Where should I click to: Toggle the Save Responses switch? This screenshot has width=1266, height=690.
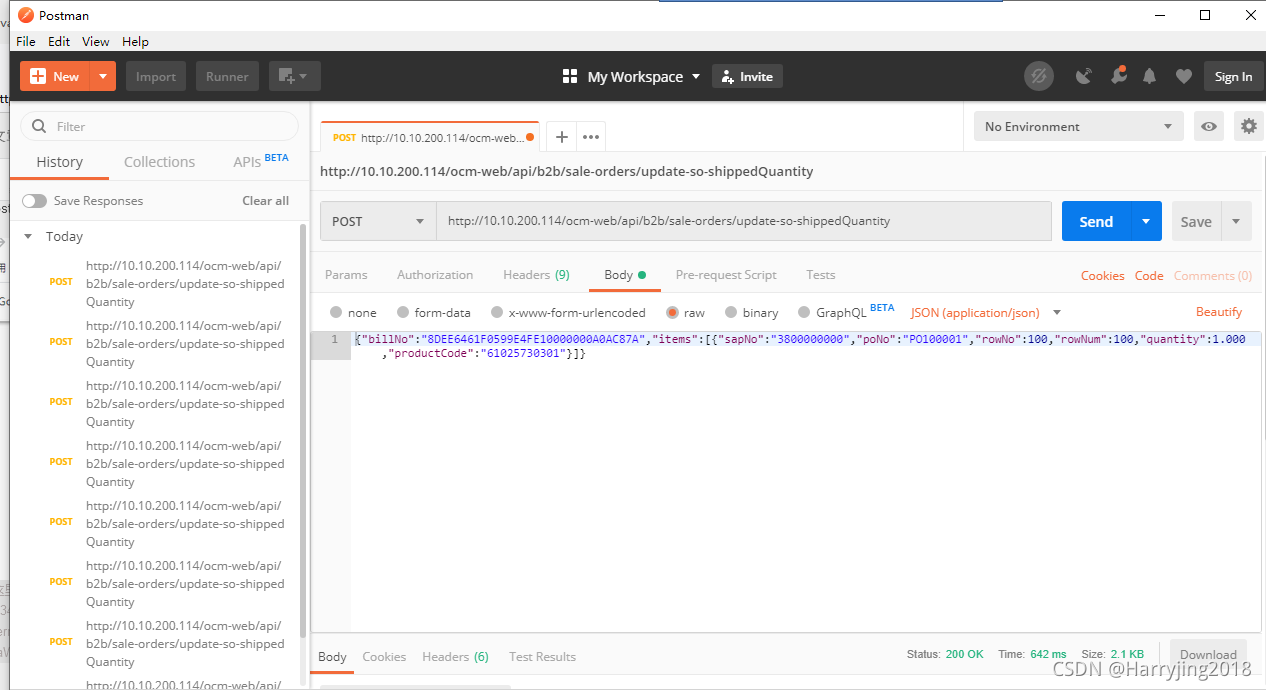35,201
